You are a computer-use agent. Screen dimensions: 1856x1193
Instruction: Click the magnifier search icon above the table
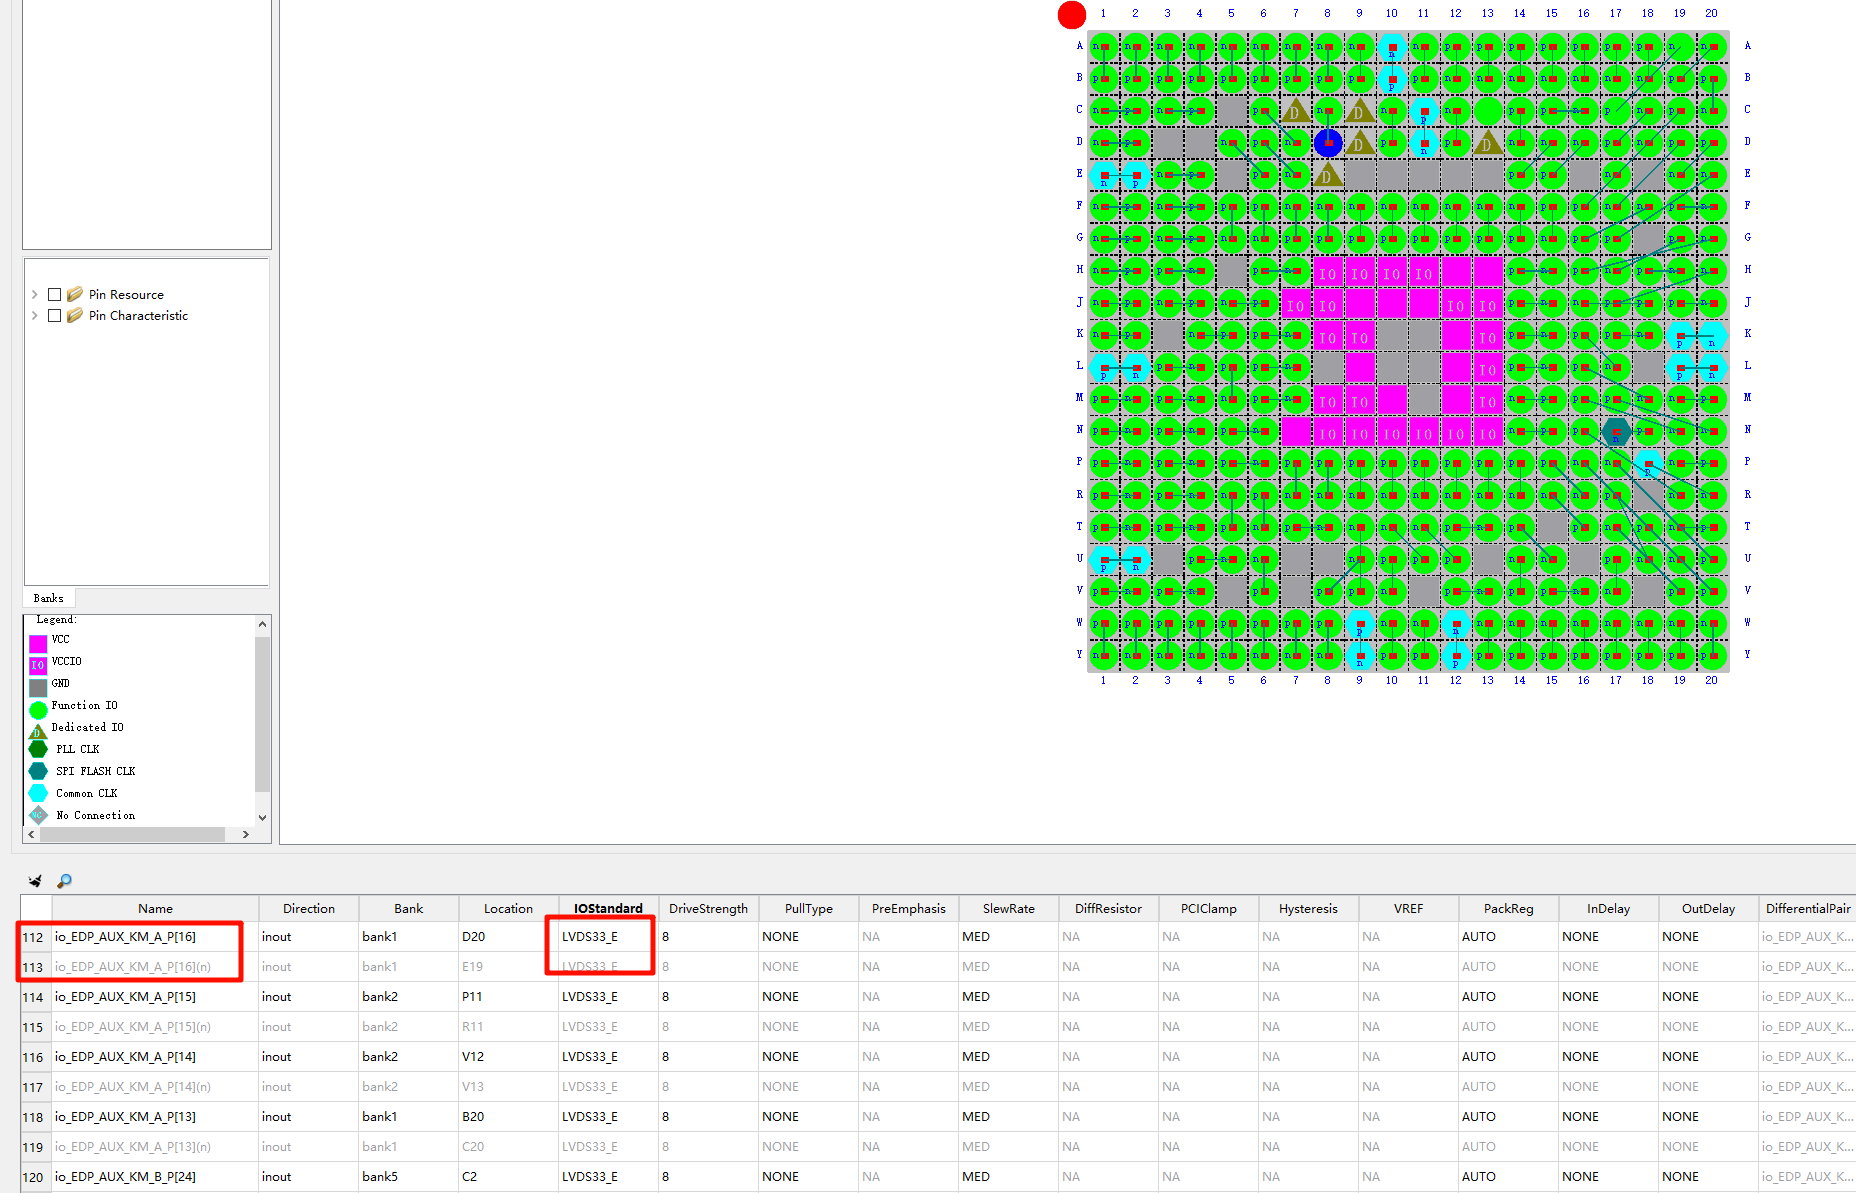click(64, 881)
